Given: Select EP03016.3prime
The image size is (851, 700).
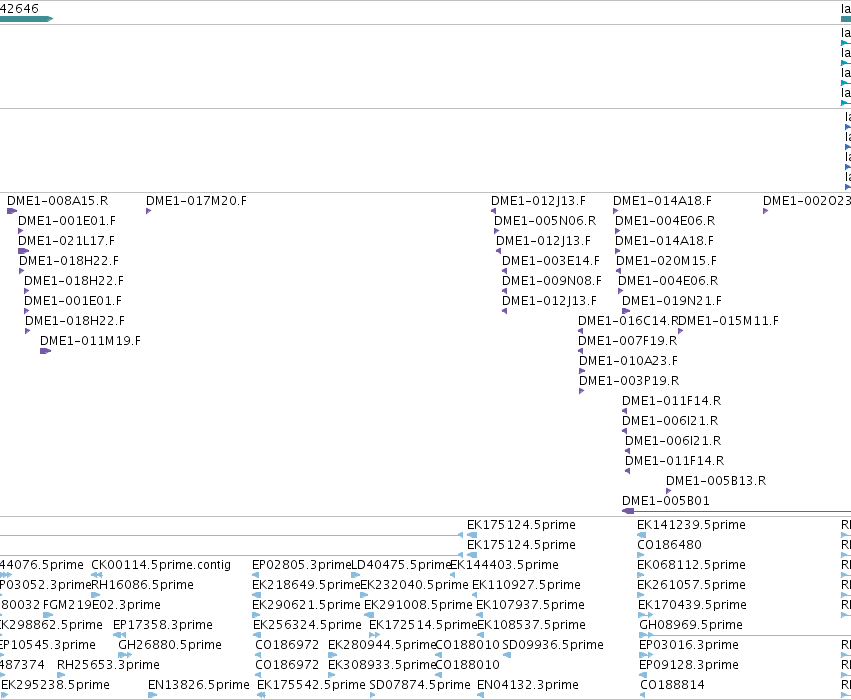Looking at the screenshot, I should tap(689, 645).
